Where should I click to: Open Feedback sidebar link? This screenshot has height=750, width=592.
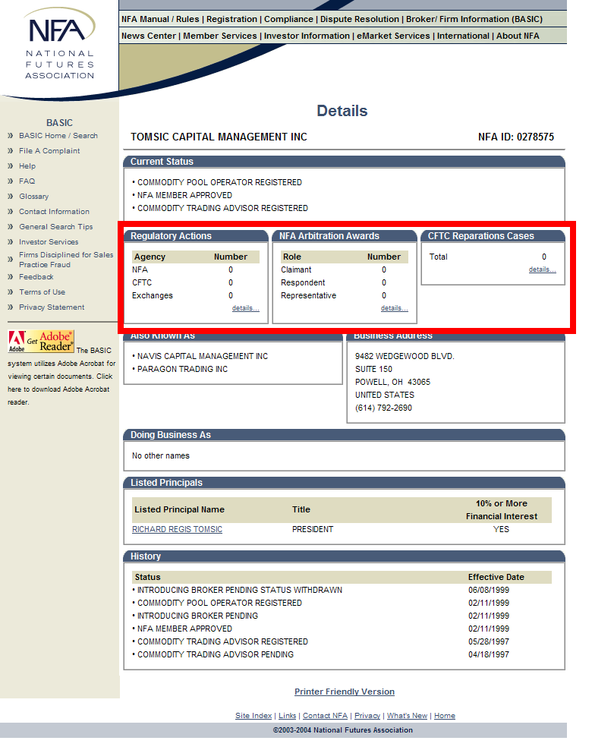(x=36, y=277)
